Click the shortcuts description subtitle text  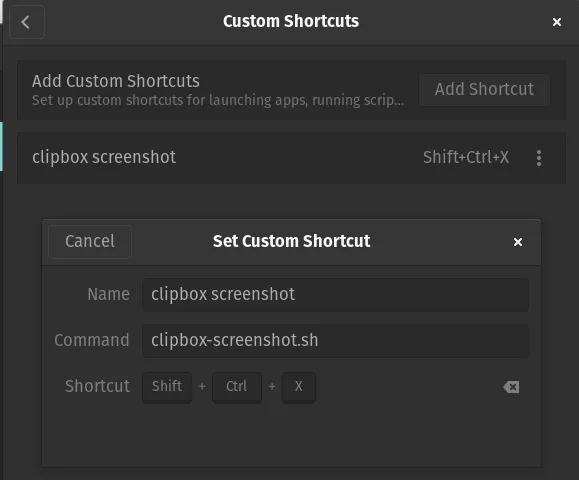click(218, 100)
